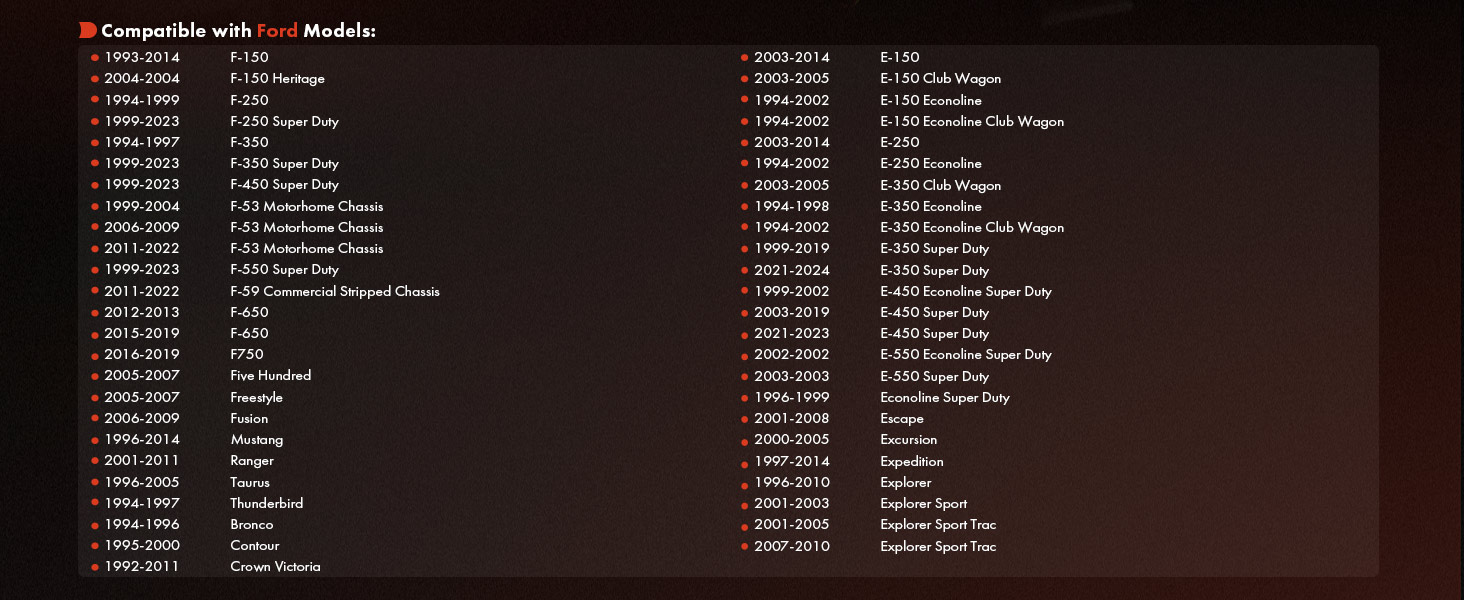1464x600 pixels.
Task: Click the F750 model name
Action: point(247,354)
